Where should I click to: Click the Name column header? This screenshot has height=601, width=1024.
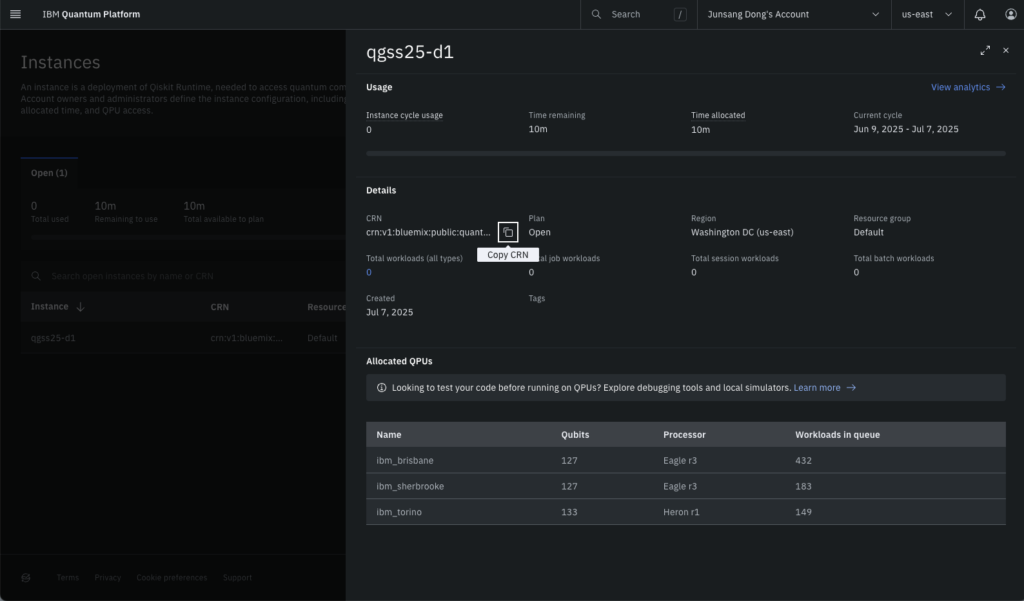coord(389,434)
